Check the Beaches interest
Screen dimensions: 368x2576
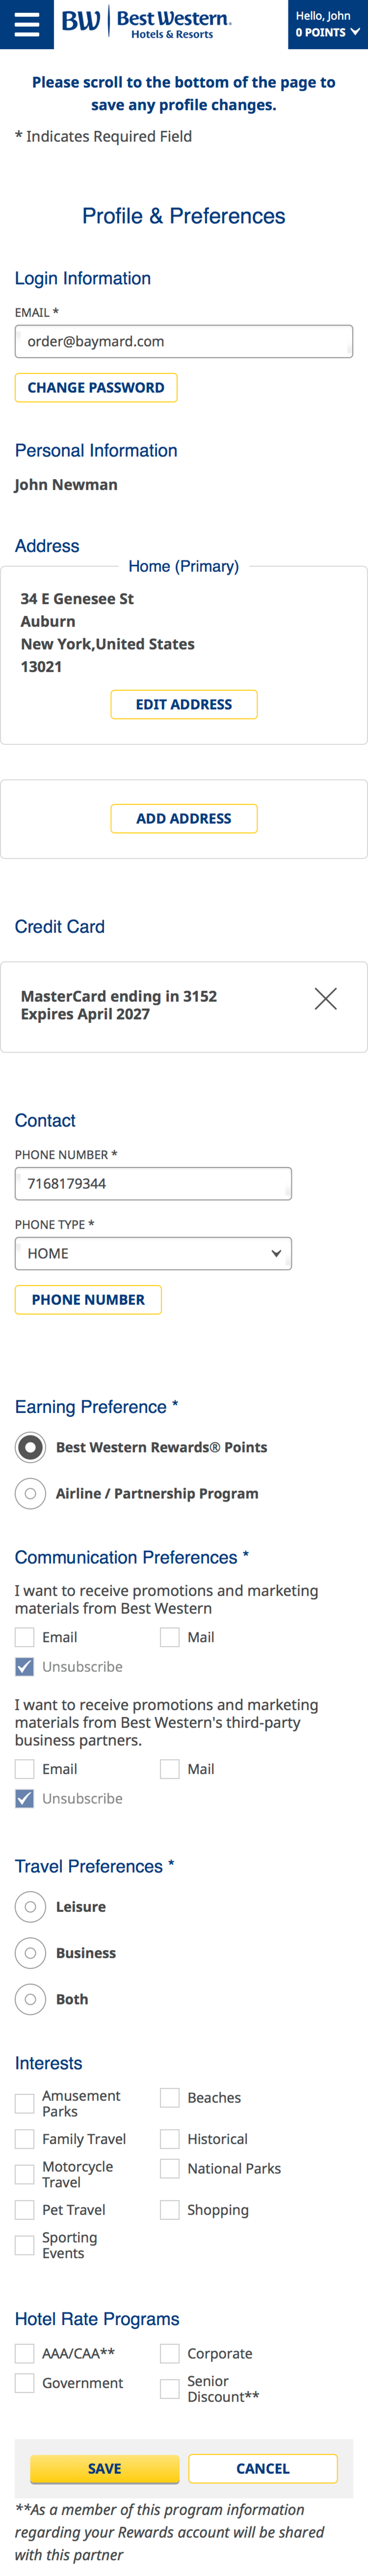(x=169, y=2097)
